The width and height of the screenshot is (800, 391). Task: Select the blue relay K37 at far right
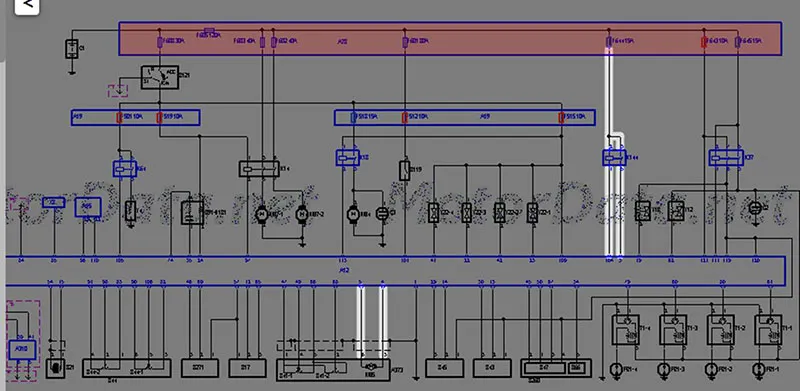click(726, 158)
